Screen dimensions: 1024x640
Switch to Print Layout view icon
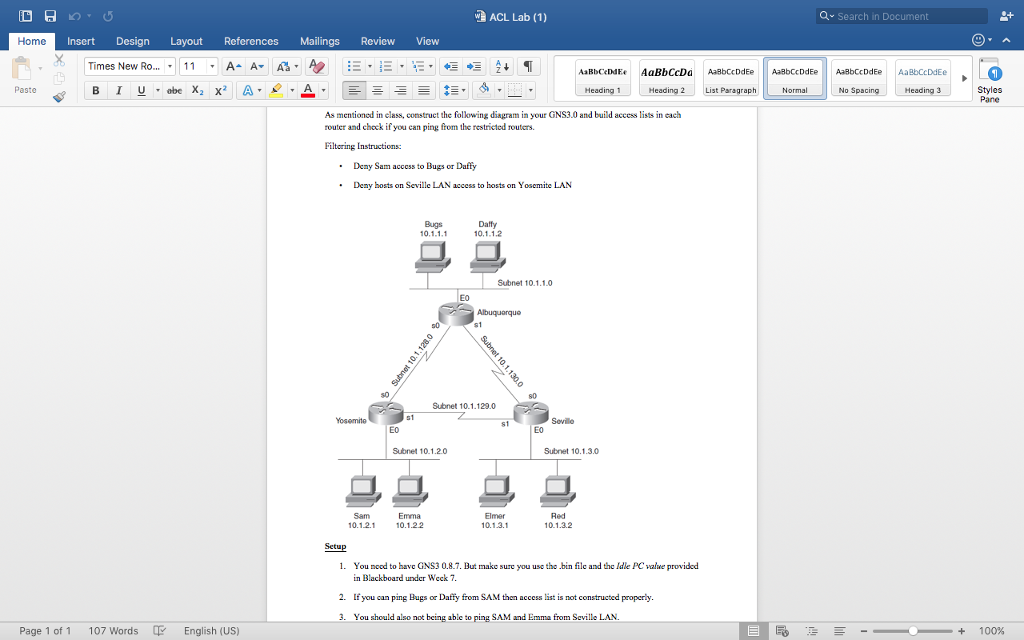(753, 631)
